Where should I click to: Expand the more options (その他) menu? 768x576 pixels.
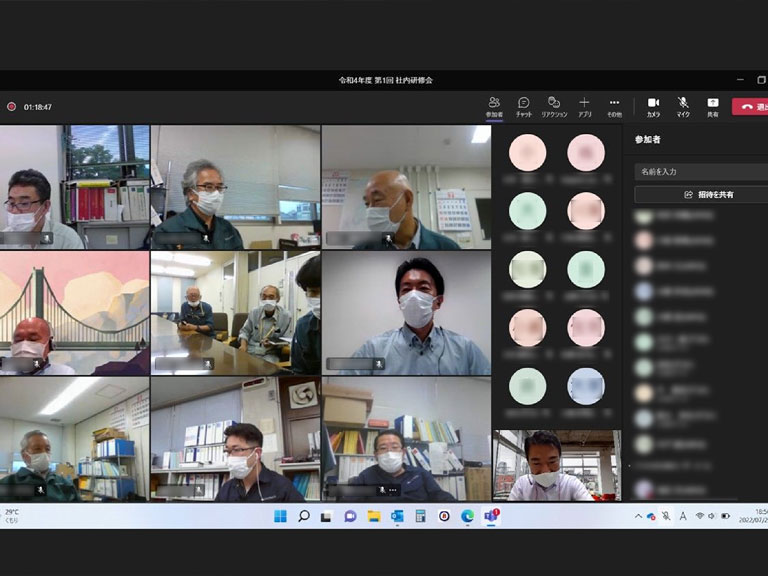tap(614, 103)
